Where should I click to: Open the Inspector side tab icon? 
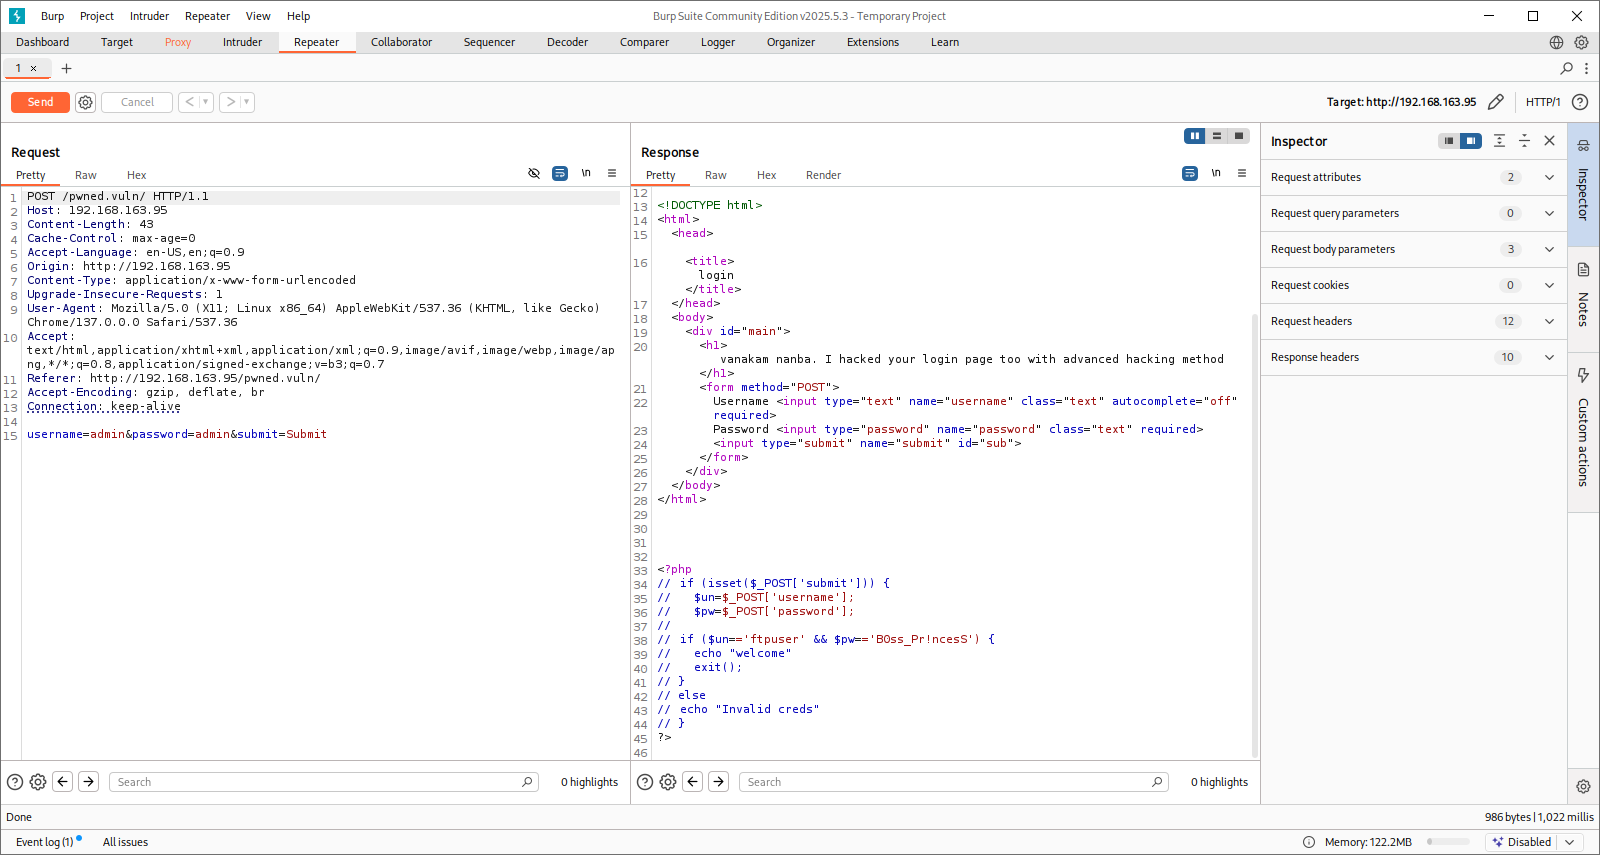click(1583, 146)
